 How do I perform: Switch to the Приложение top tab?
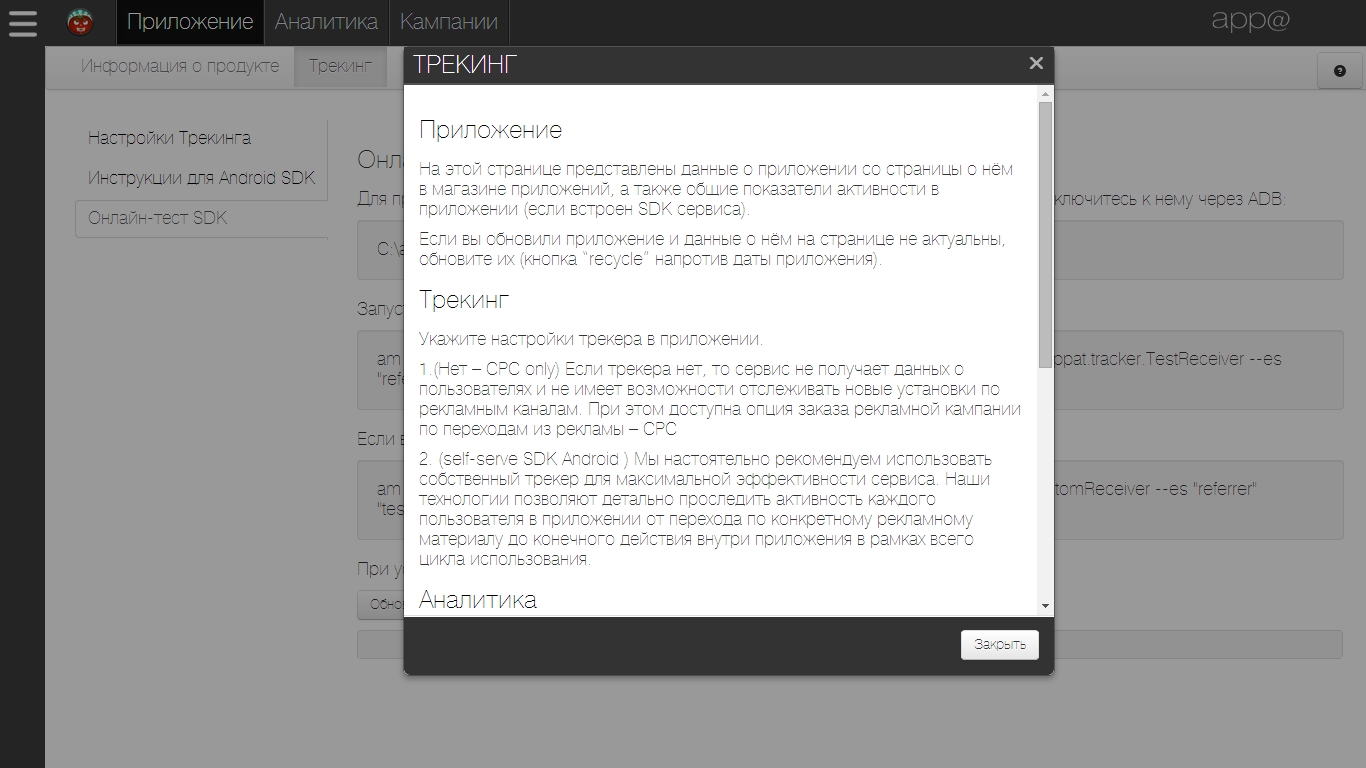point(190,22)
